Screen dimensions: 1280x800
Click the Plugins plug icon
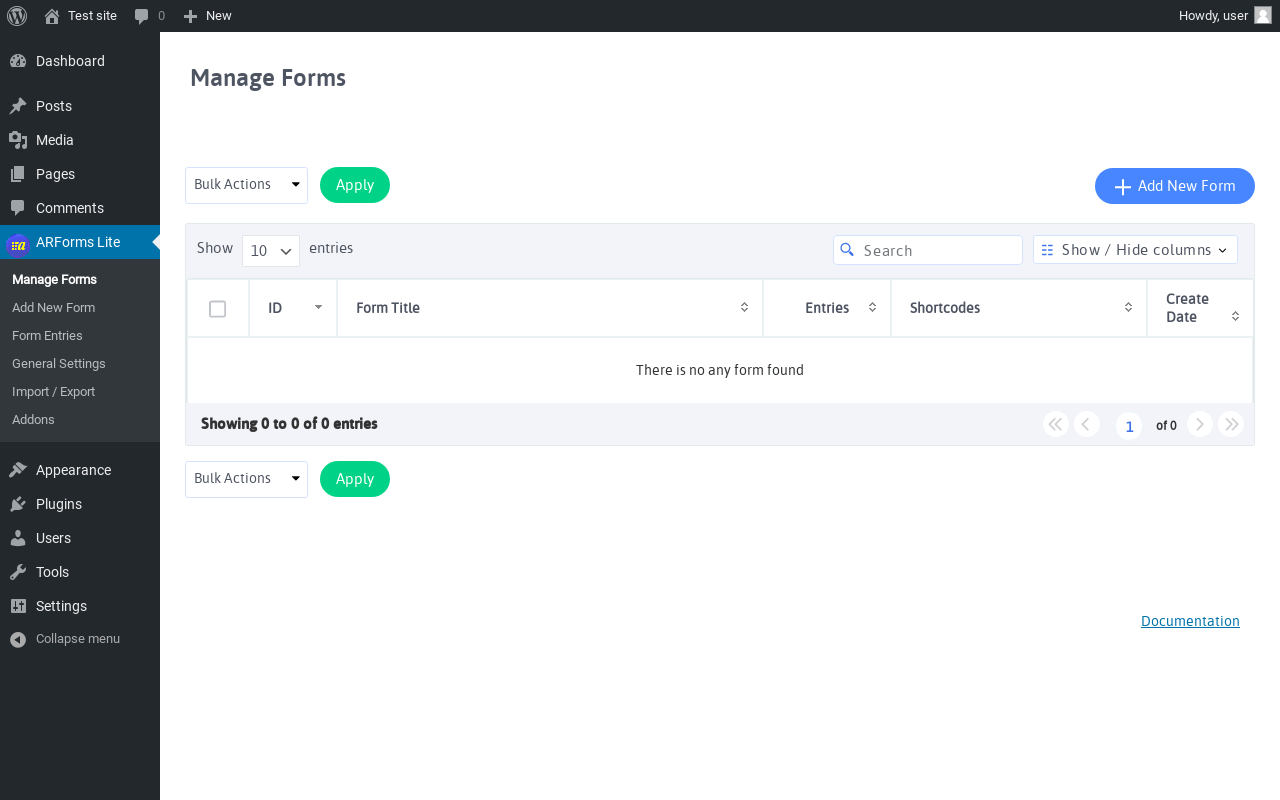[x=18, y=504]
